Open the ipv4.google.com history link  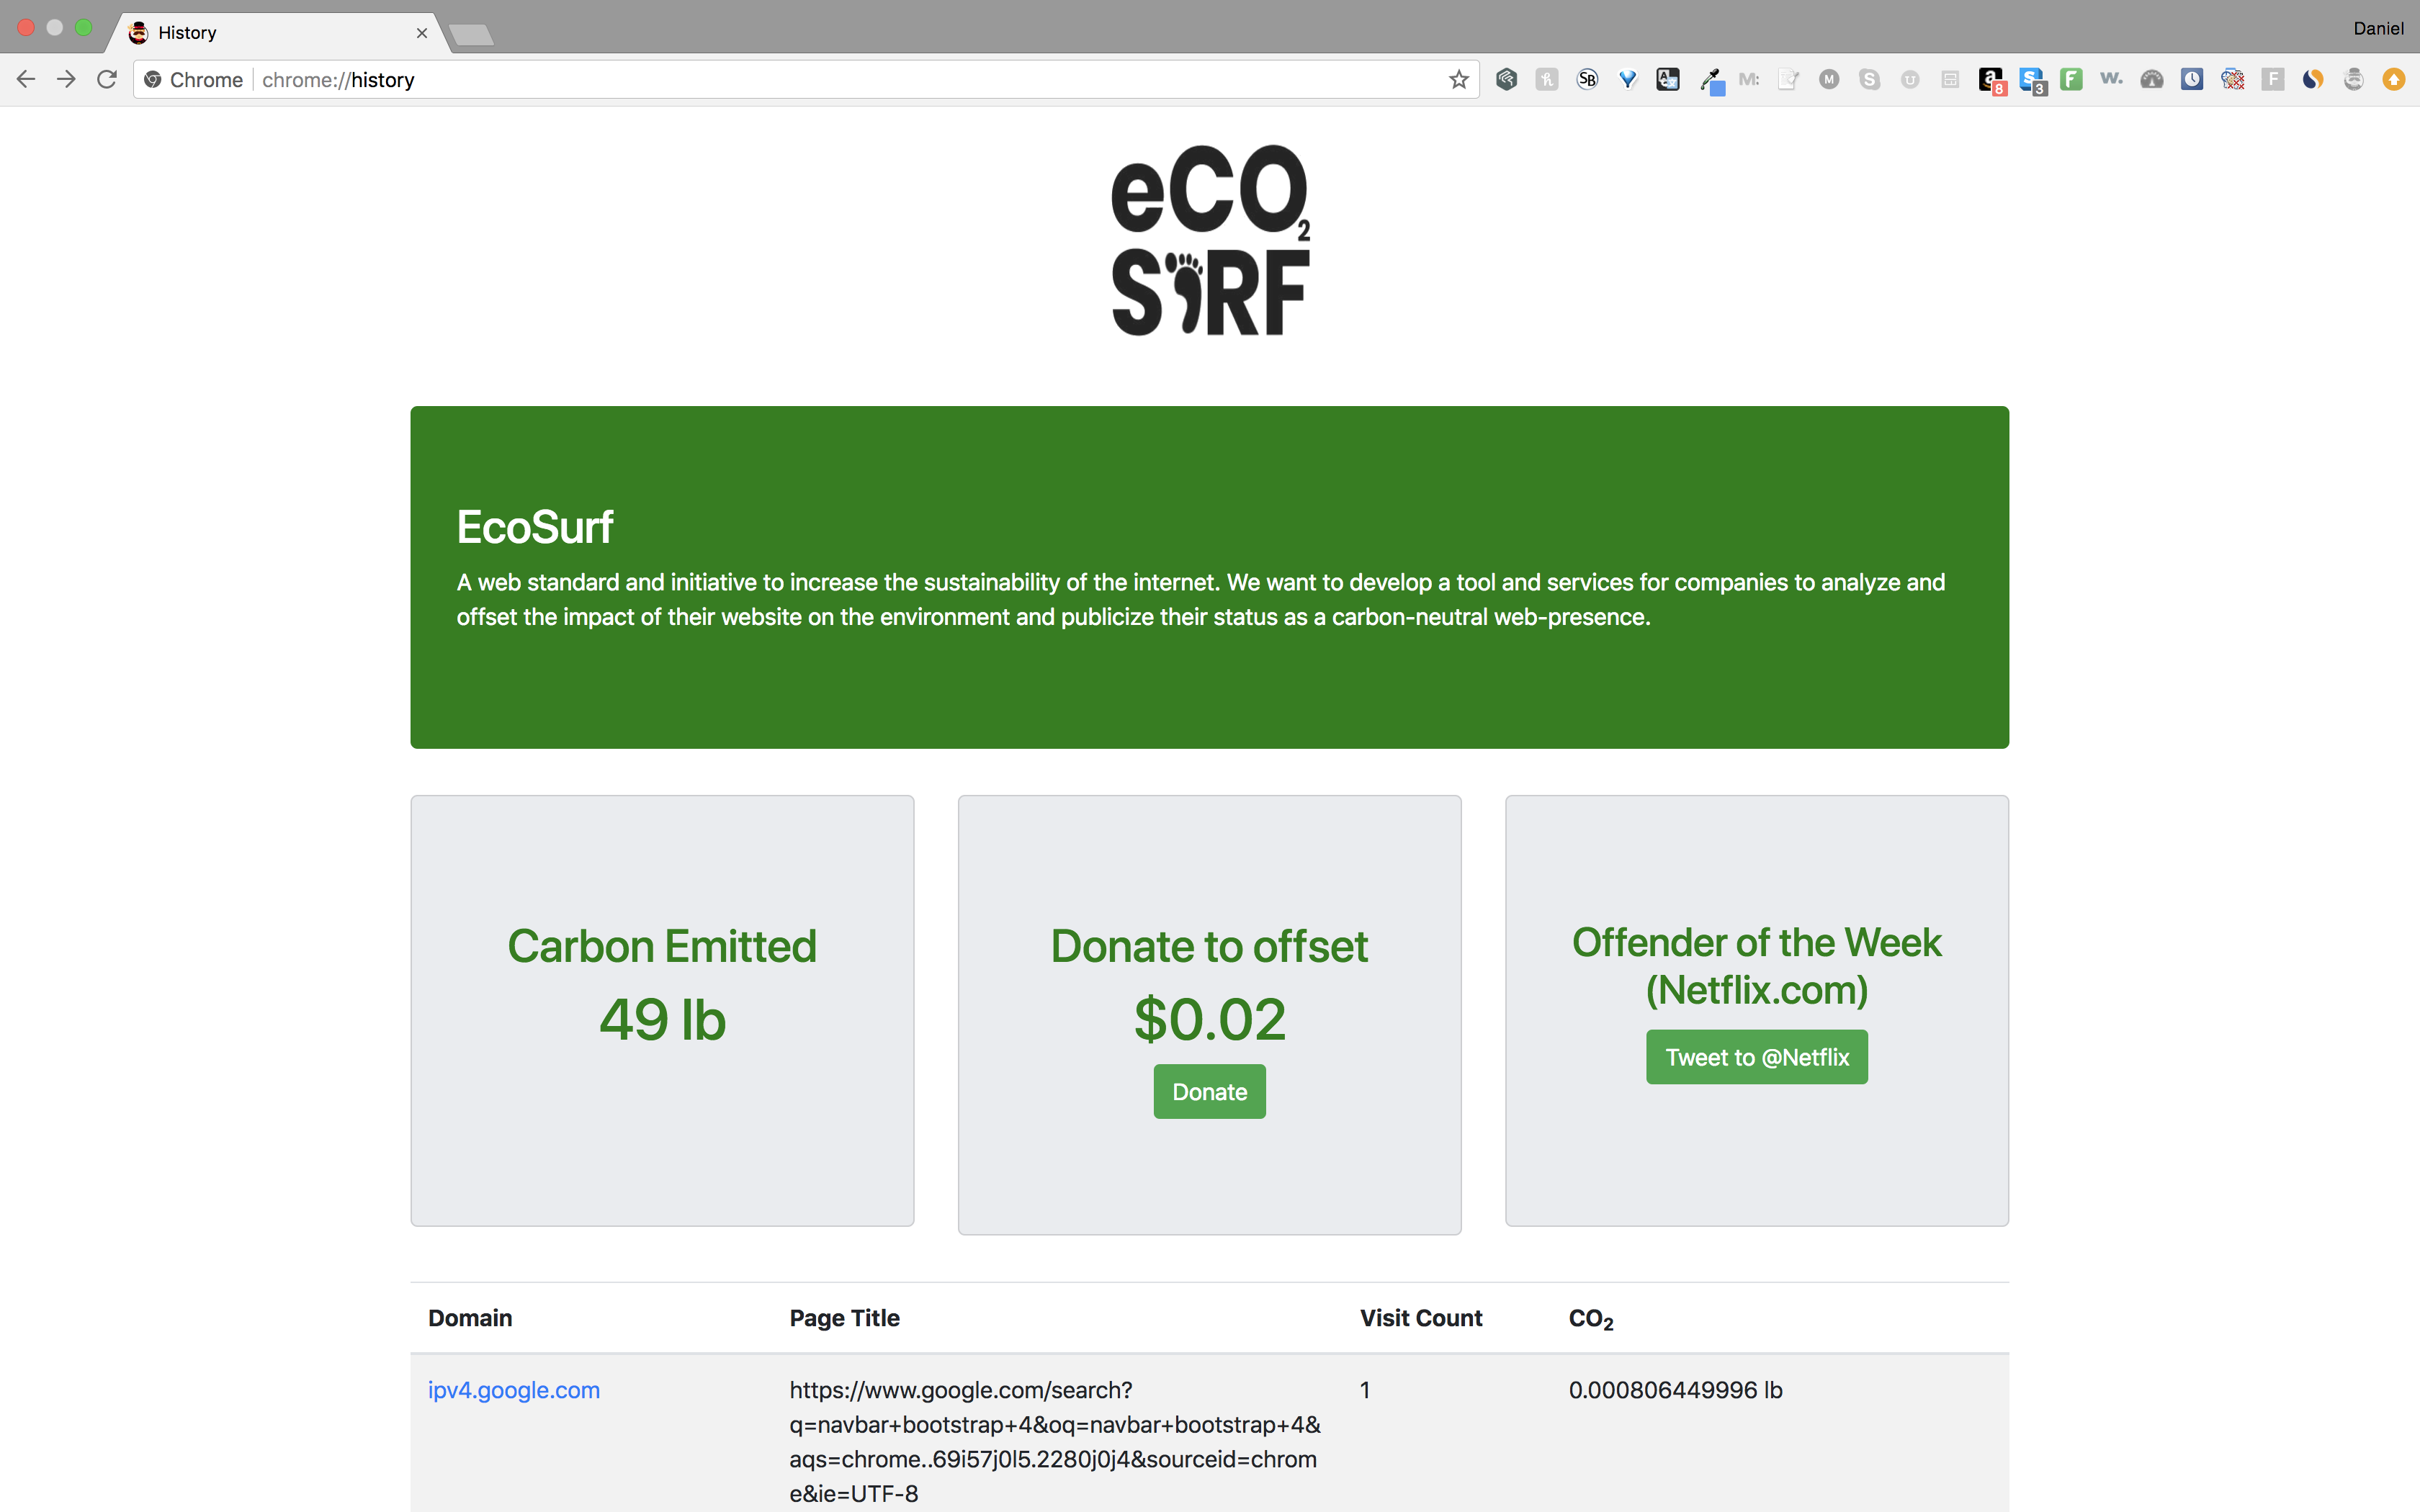tap(513, 1389)
